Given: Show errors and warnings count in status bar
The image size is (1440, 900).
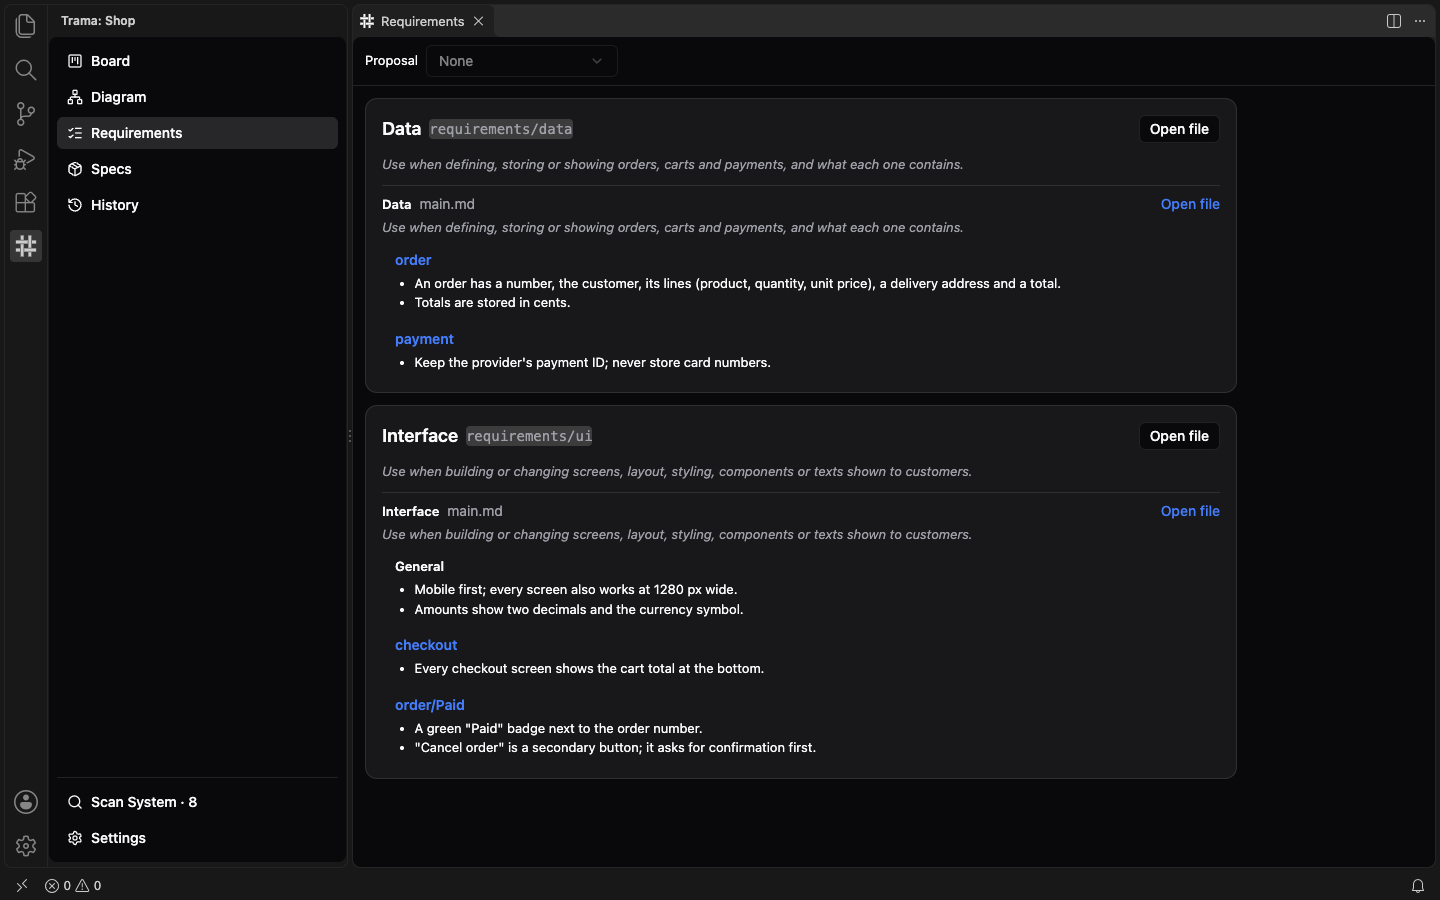Looking at the screenshot, I should pos(73,886).
